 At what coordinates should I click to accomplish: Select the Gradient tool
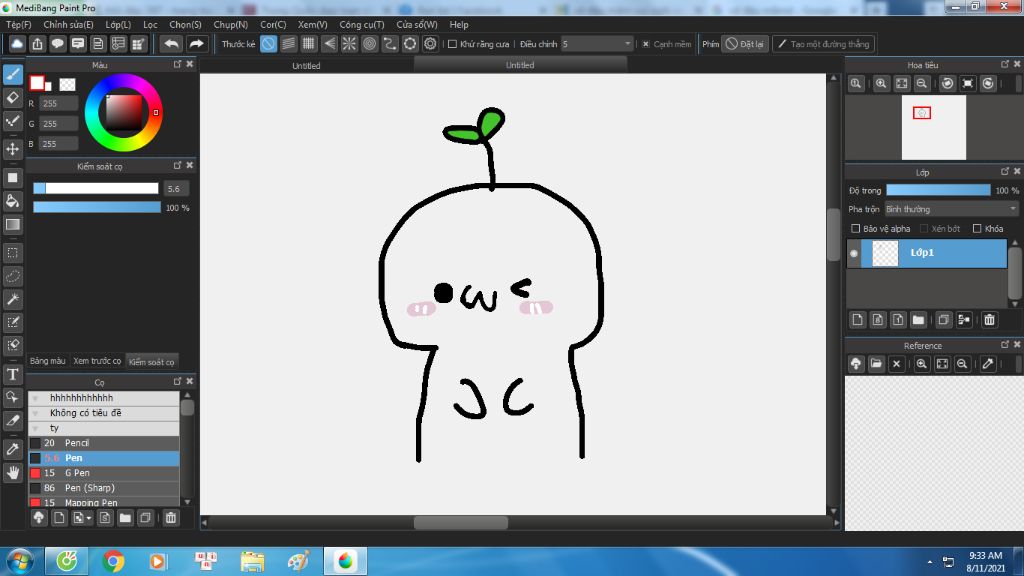(12, 225)
